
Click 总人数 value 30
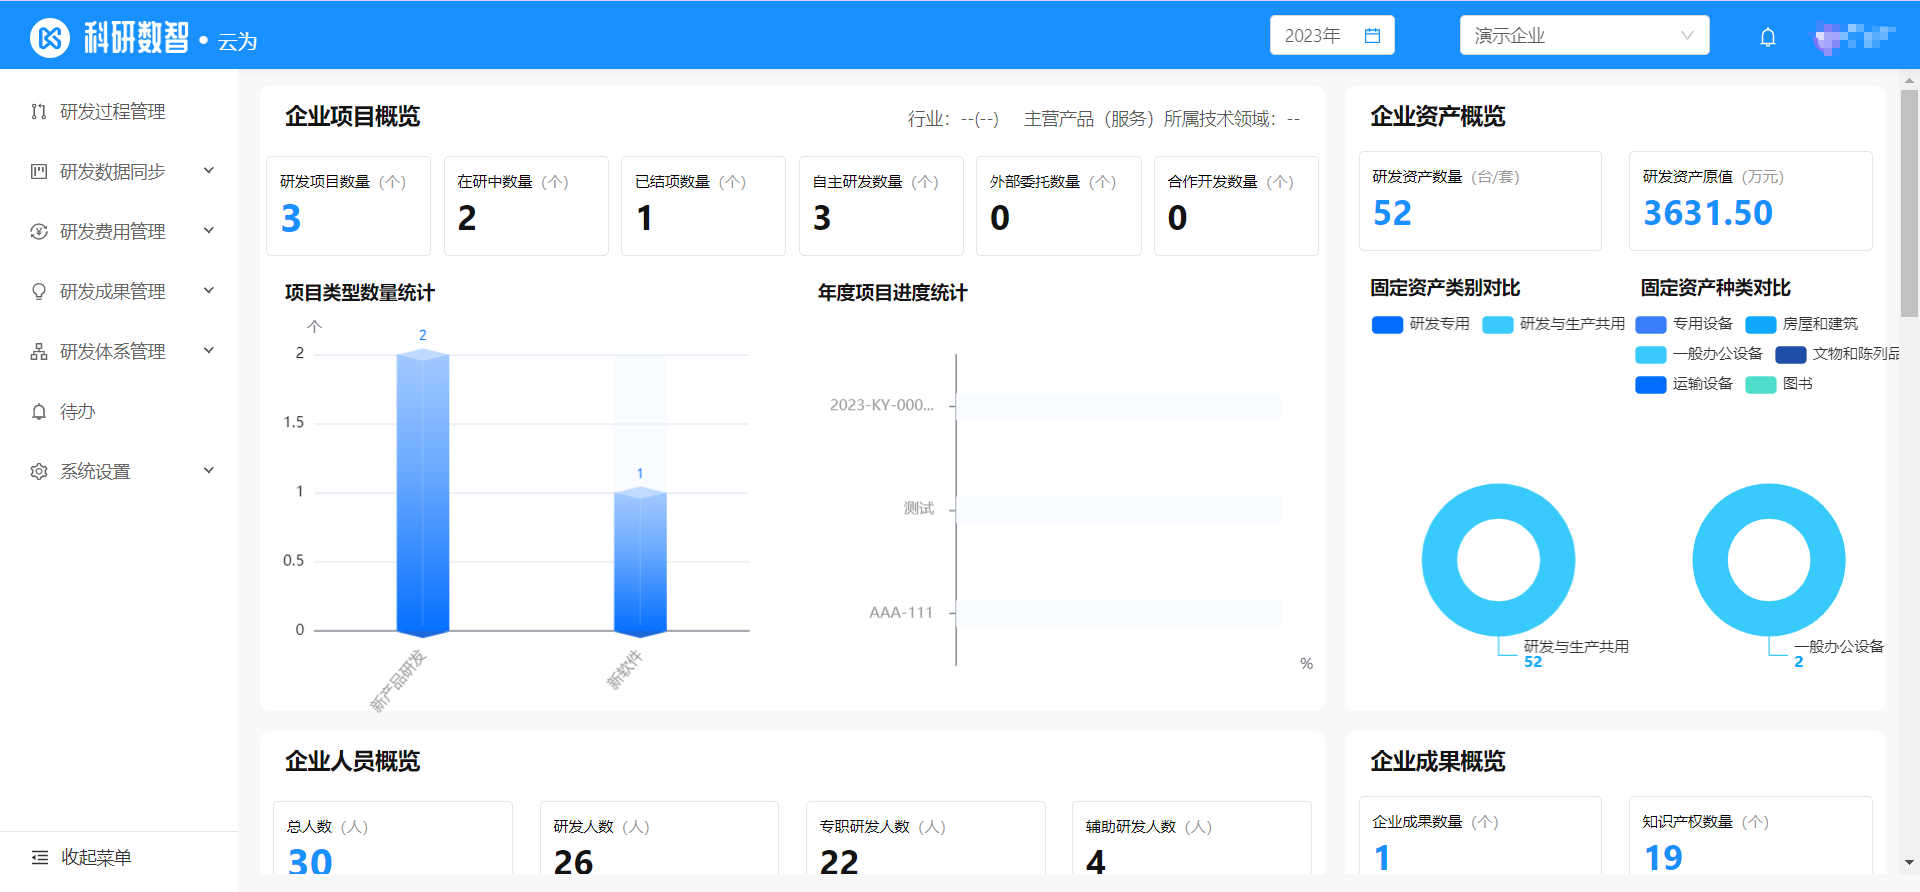310,861
